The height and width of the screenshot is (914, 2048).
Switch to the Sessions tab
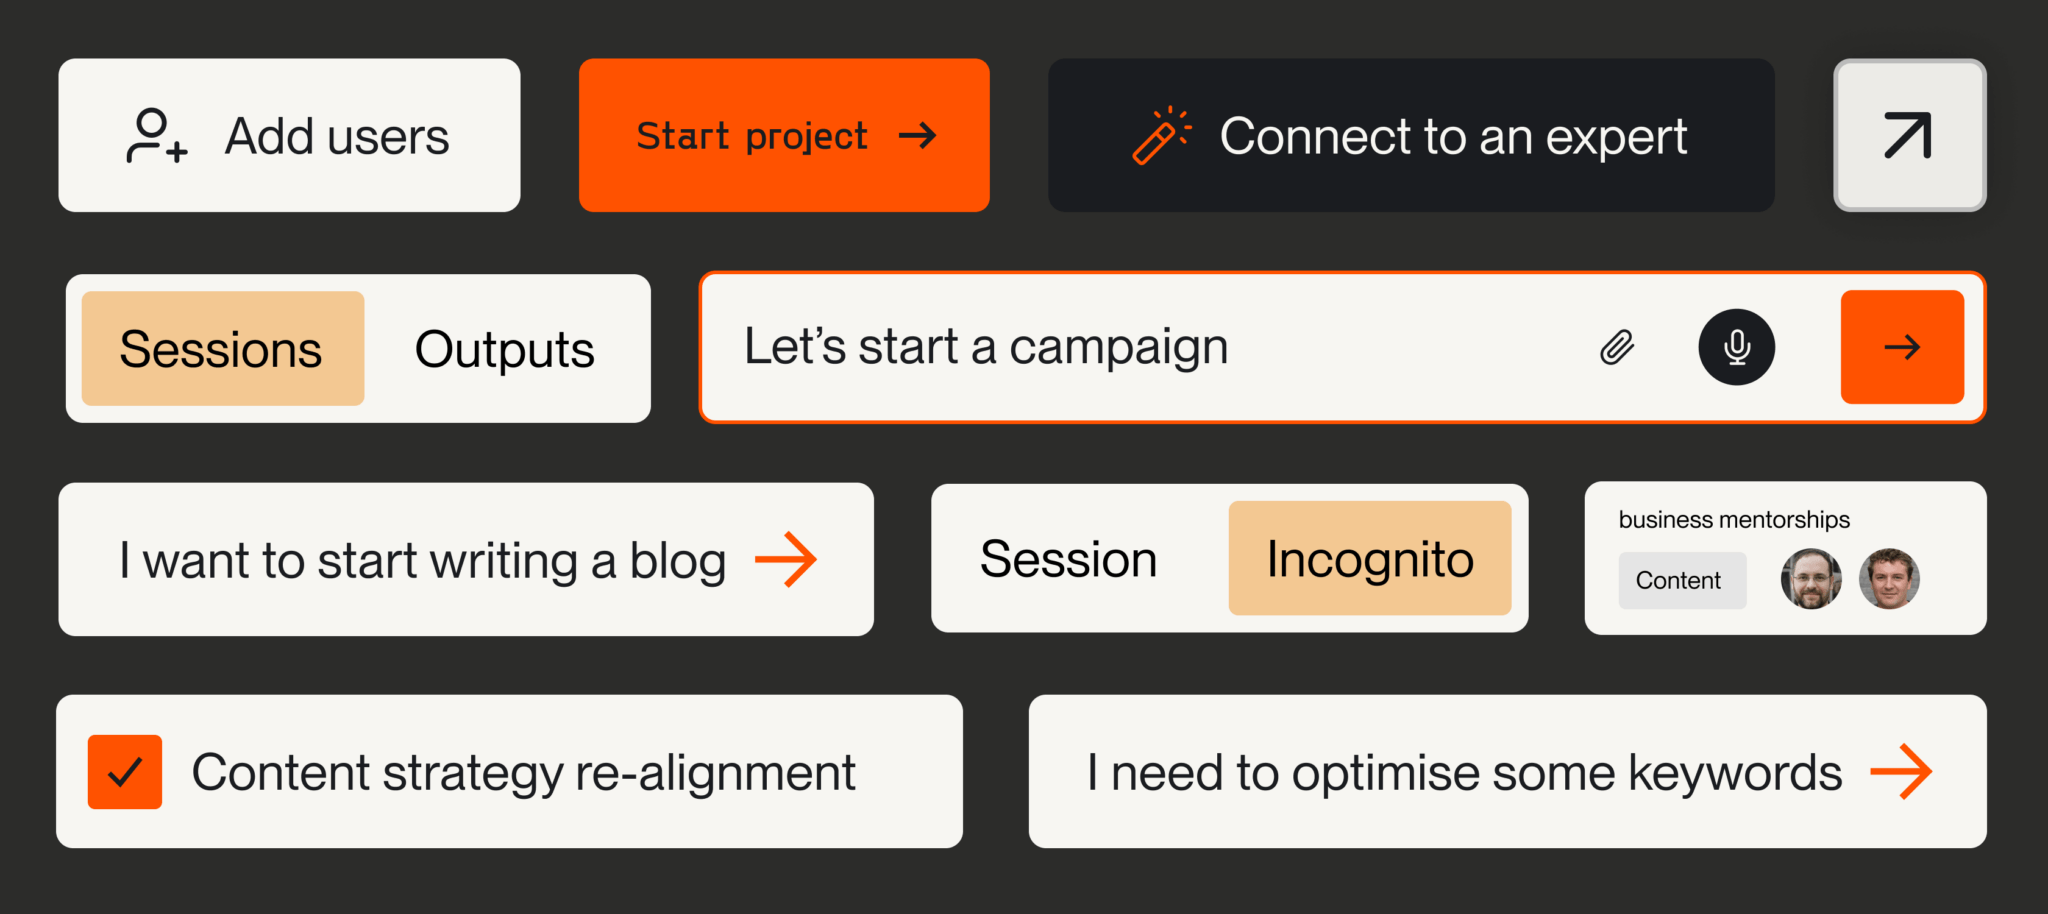222,349
